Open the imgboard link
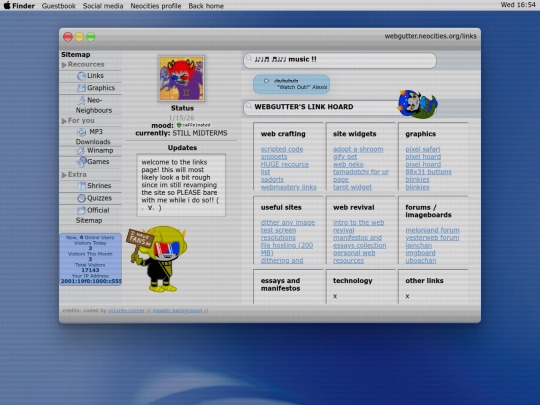 (420, 253)
